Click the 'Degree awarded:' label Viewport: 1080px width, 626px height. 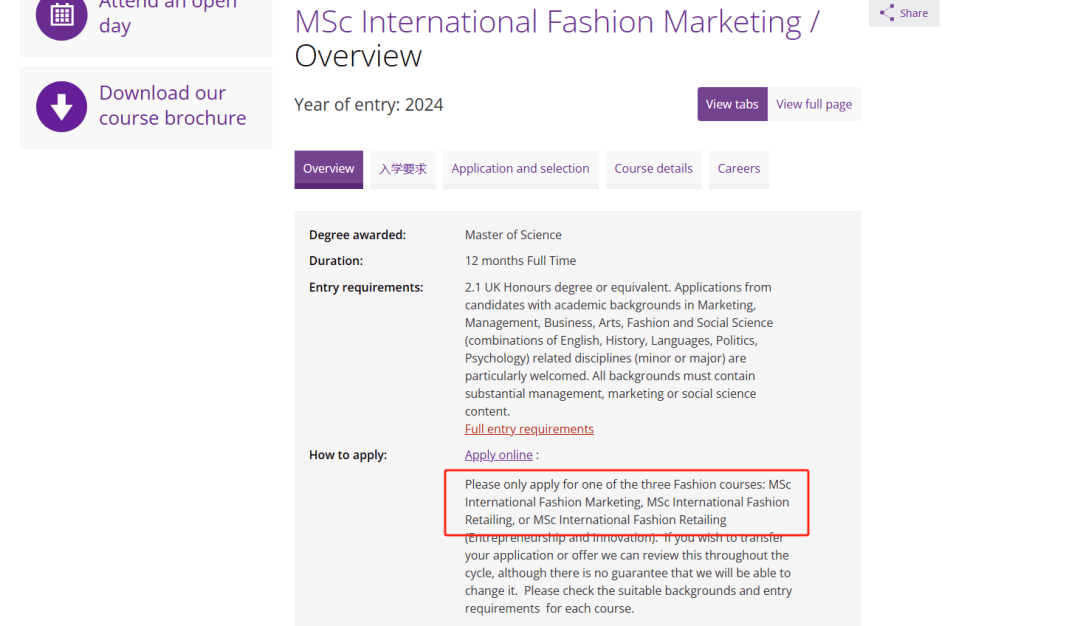[x=357, y=235]
